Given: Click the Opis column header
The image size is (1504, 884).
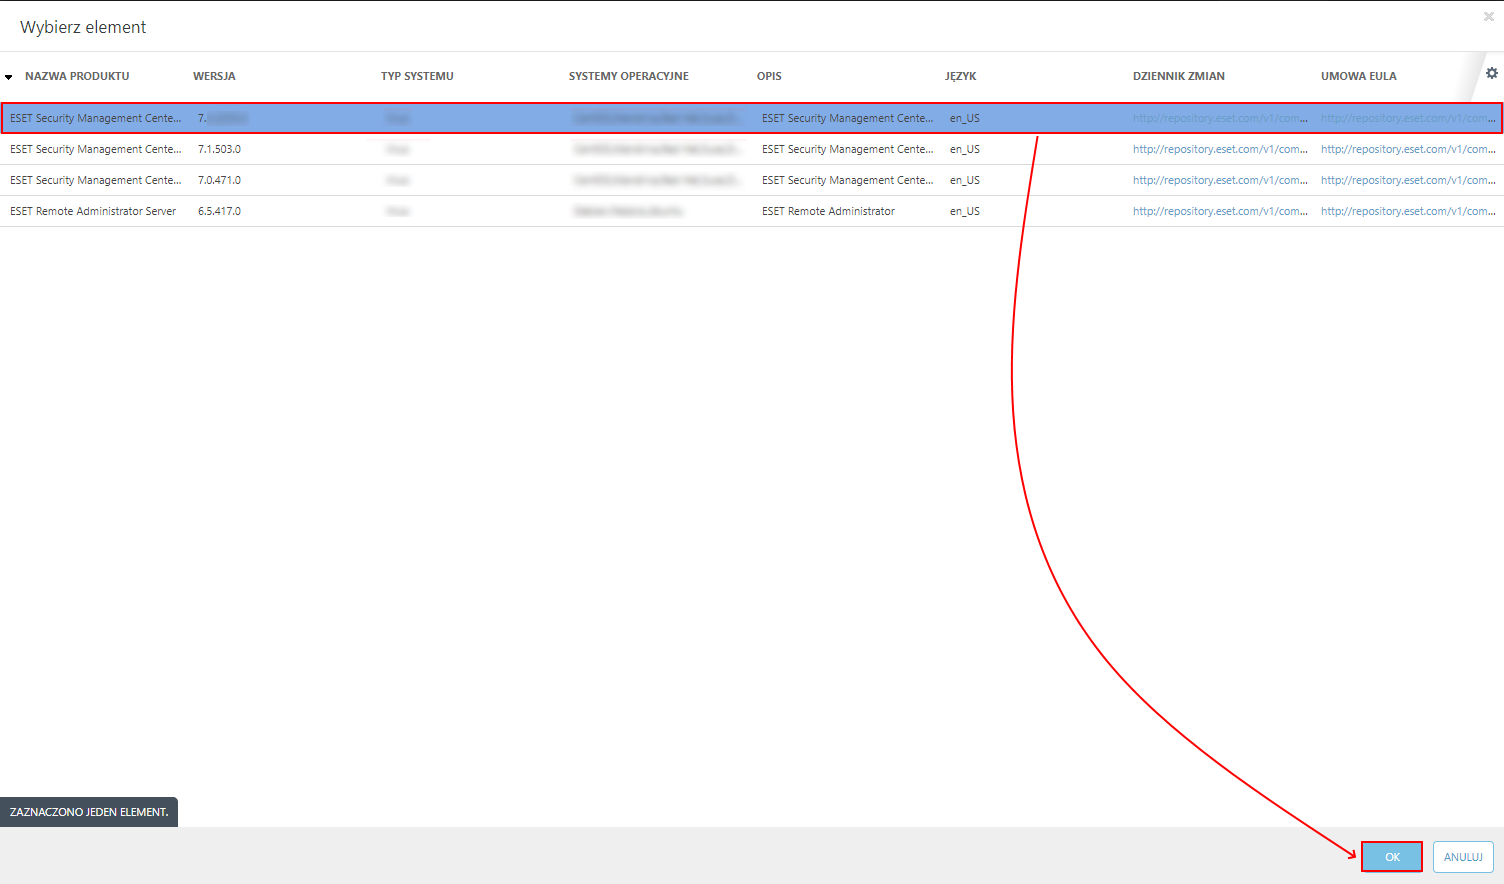Looking at the screenshot, I should click(x=769, y=76).
